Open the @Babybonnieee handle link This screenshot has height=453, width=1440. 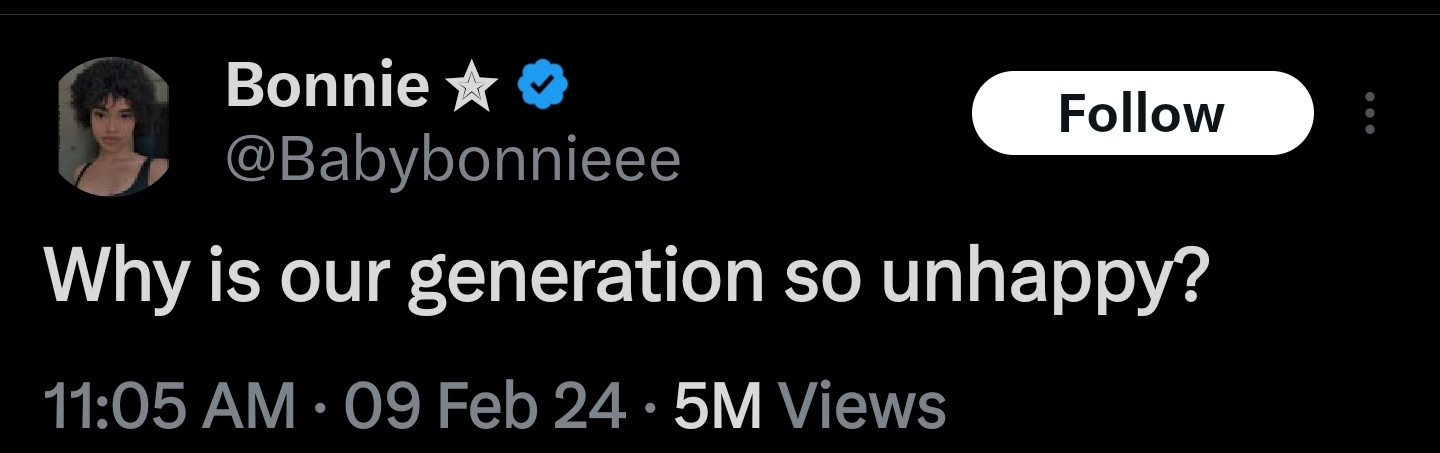(x=453, y=160)
